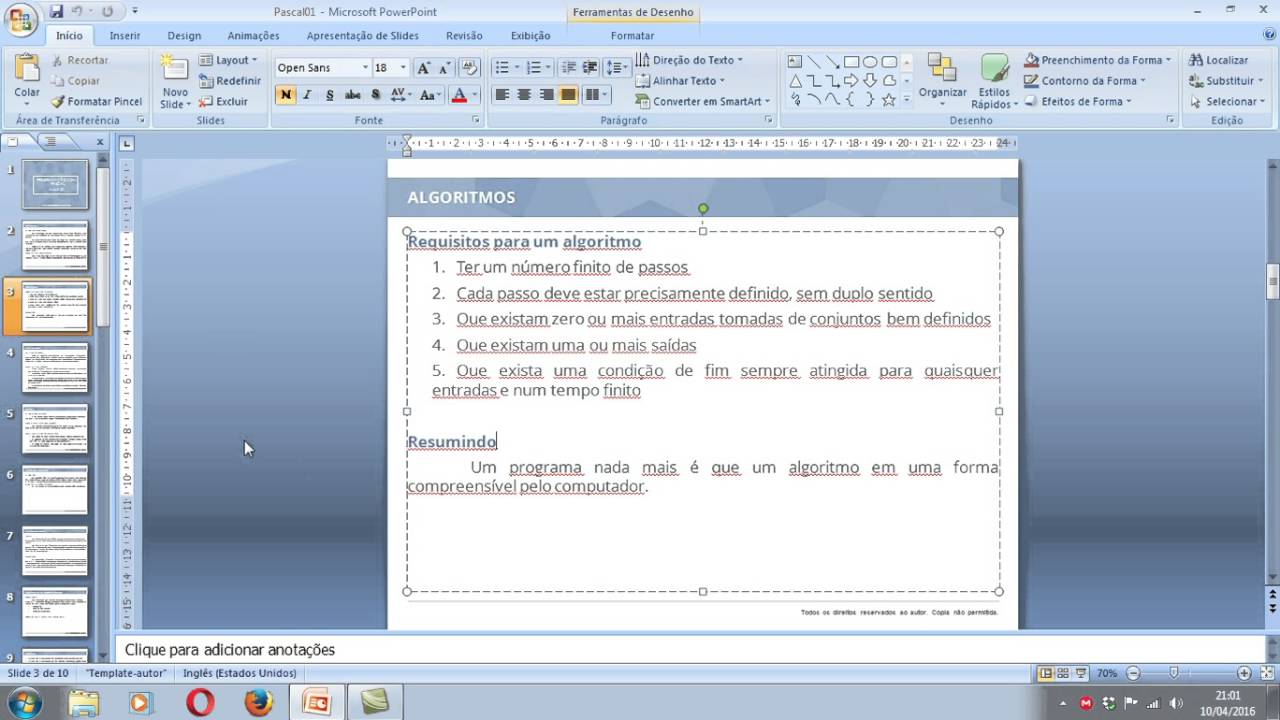Decrease font size with the small A icon
The height and width of the screenshot is (720, 1280).
tap(443, 68)
